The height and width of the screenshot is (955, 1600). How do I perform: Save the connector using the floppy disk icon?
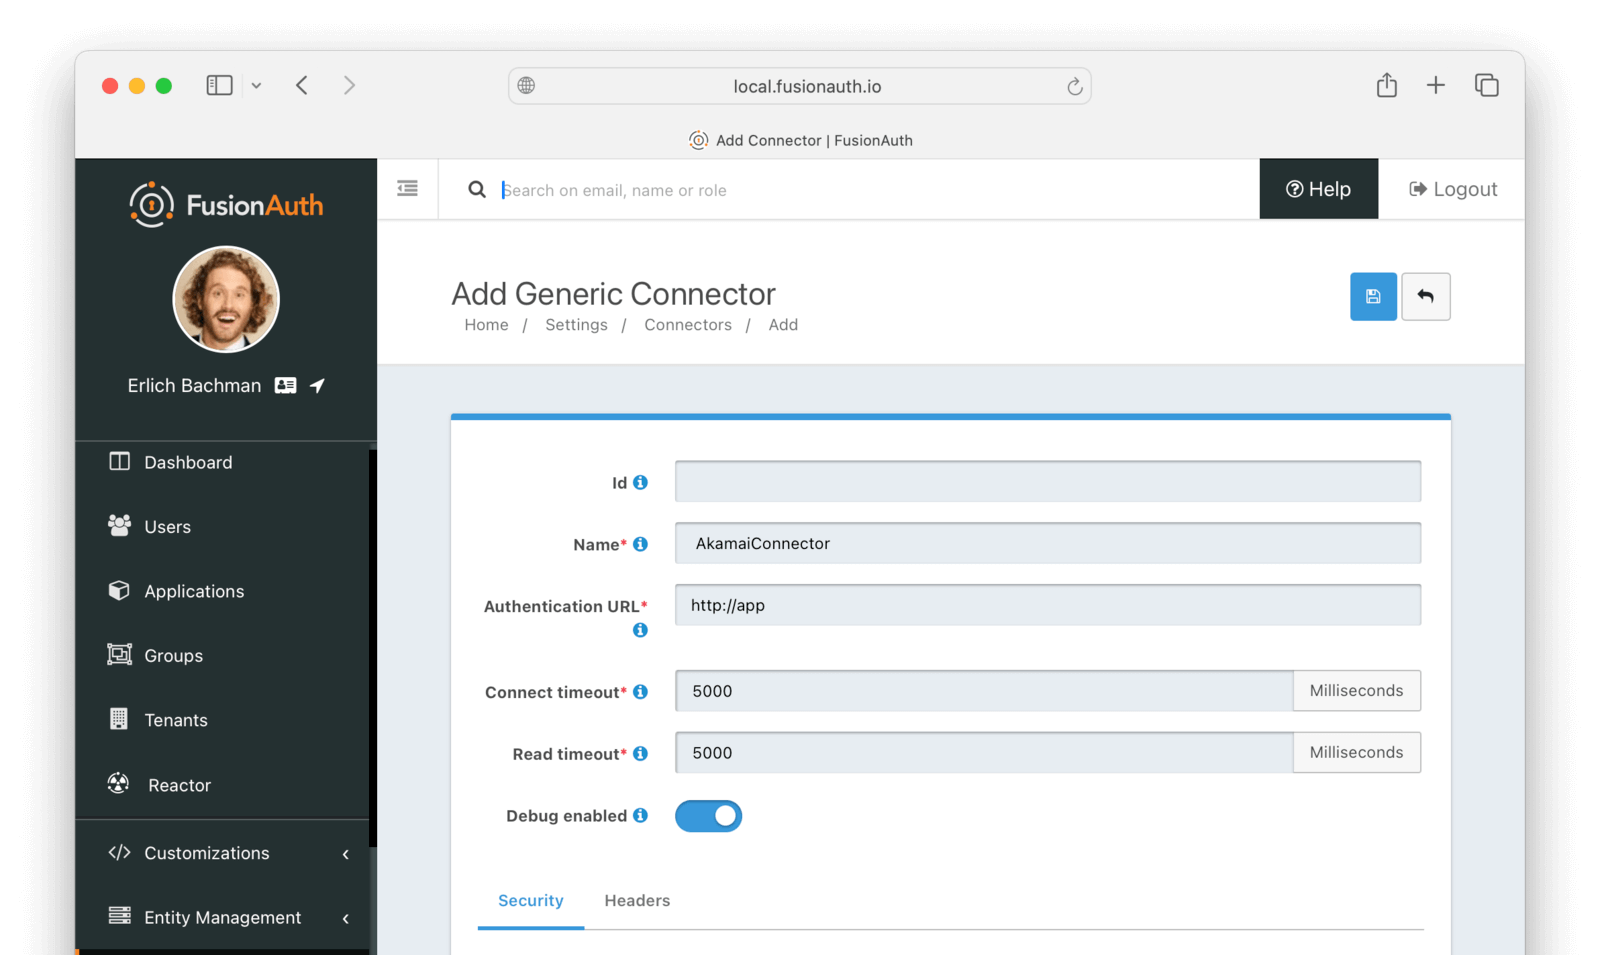pos(1373,297)
